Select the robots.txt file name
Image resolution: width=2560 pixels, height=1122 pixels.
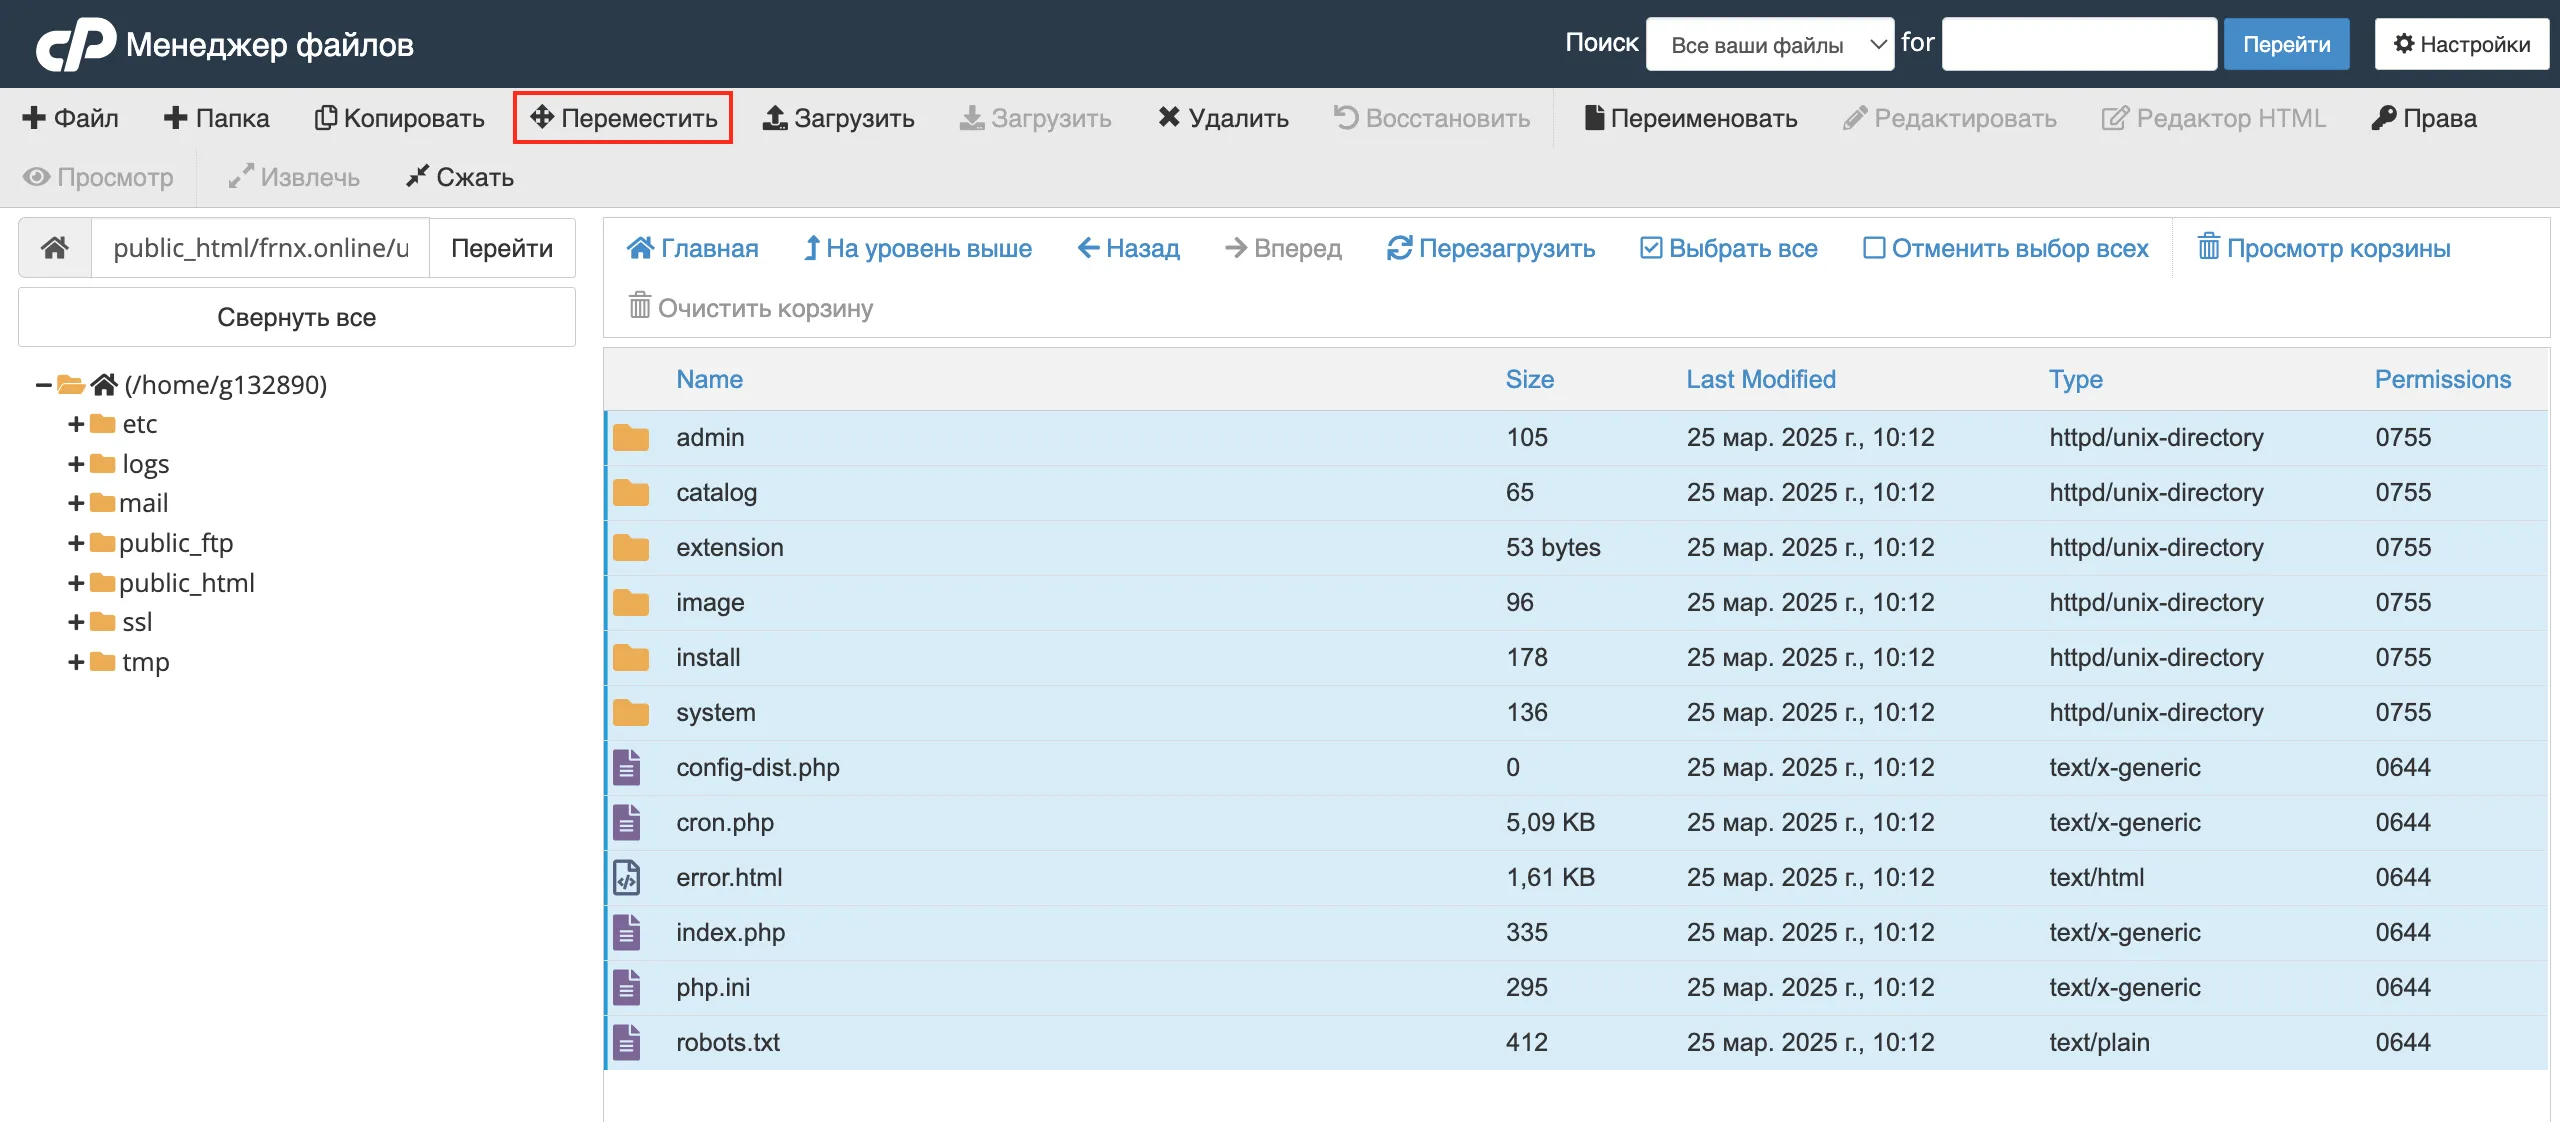click(x=728, y=1042)
